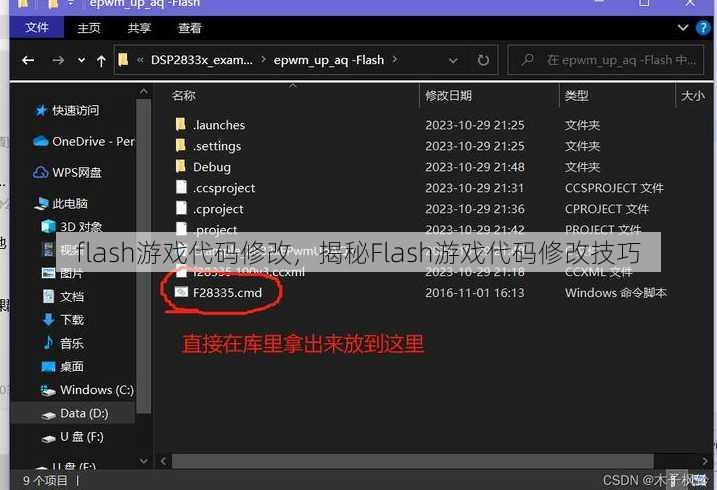717x490 pixels.
Task: Switch to the 共享 ribbon tab
Action: 139,28
